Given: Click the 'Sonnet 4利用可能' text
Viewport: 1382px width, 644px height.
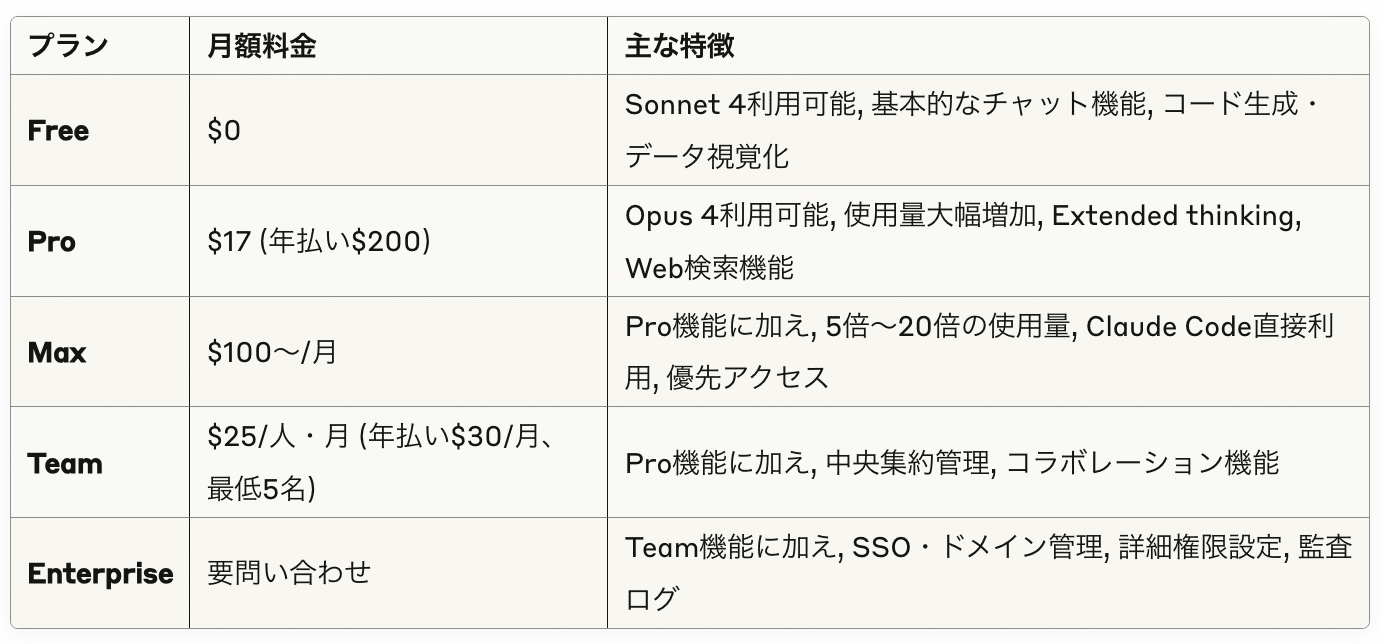Looking at the screenshot, I should click(x=741, y=104).
